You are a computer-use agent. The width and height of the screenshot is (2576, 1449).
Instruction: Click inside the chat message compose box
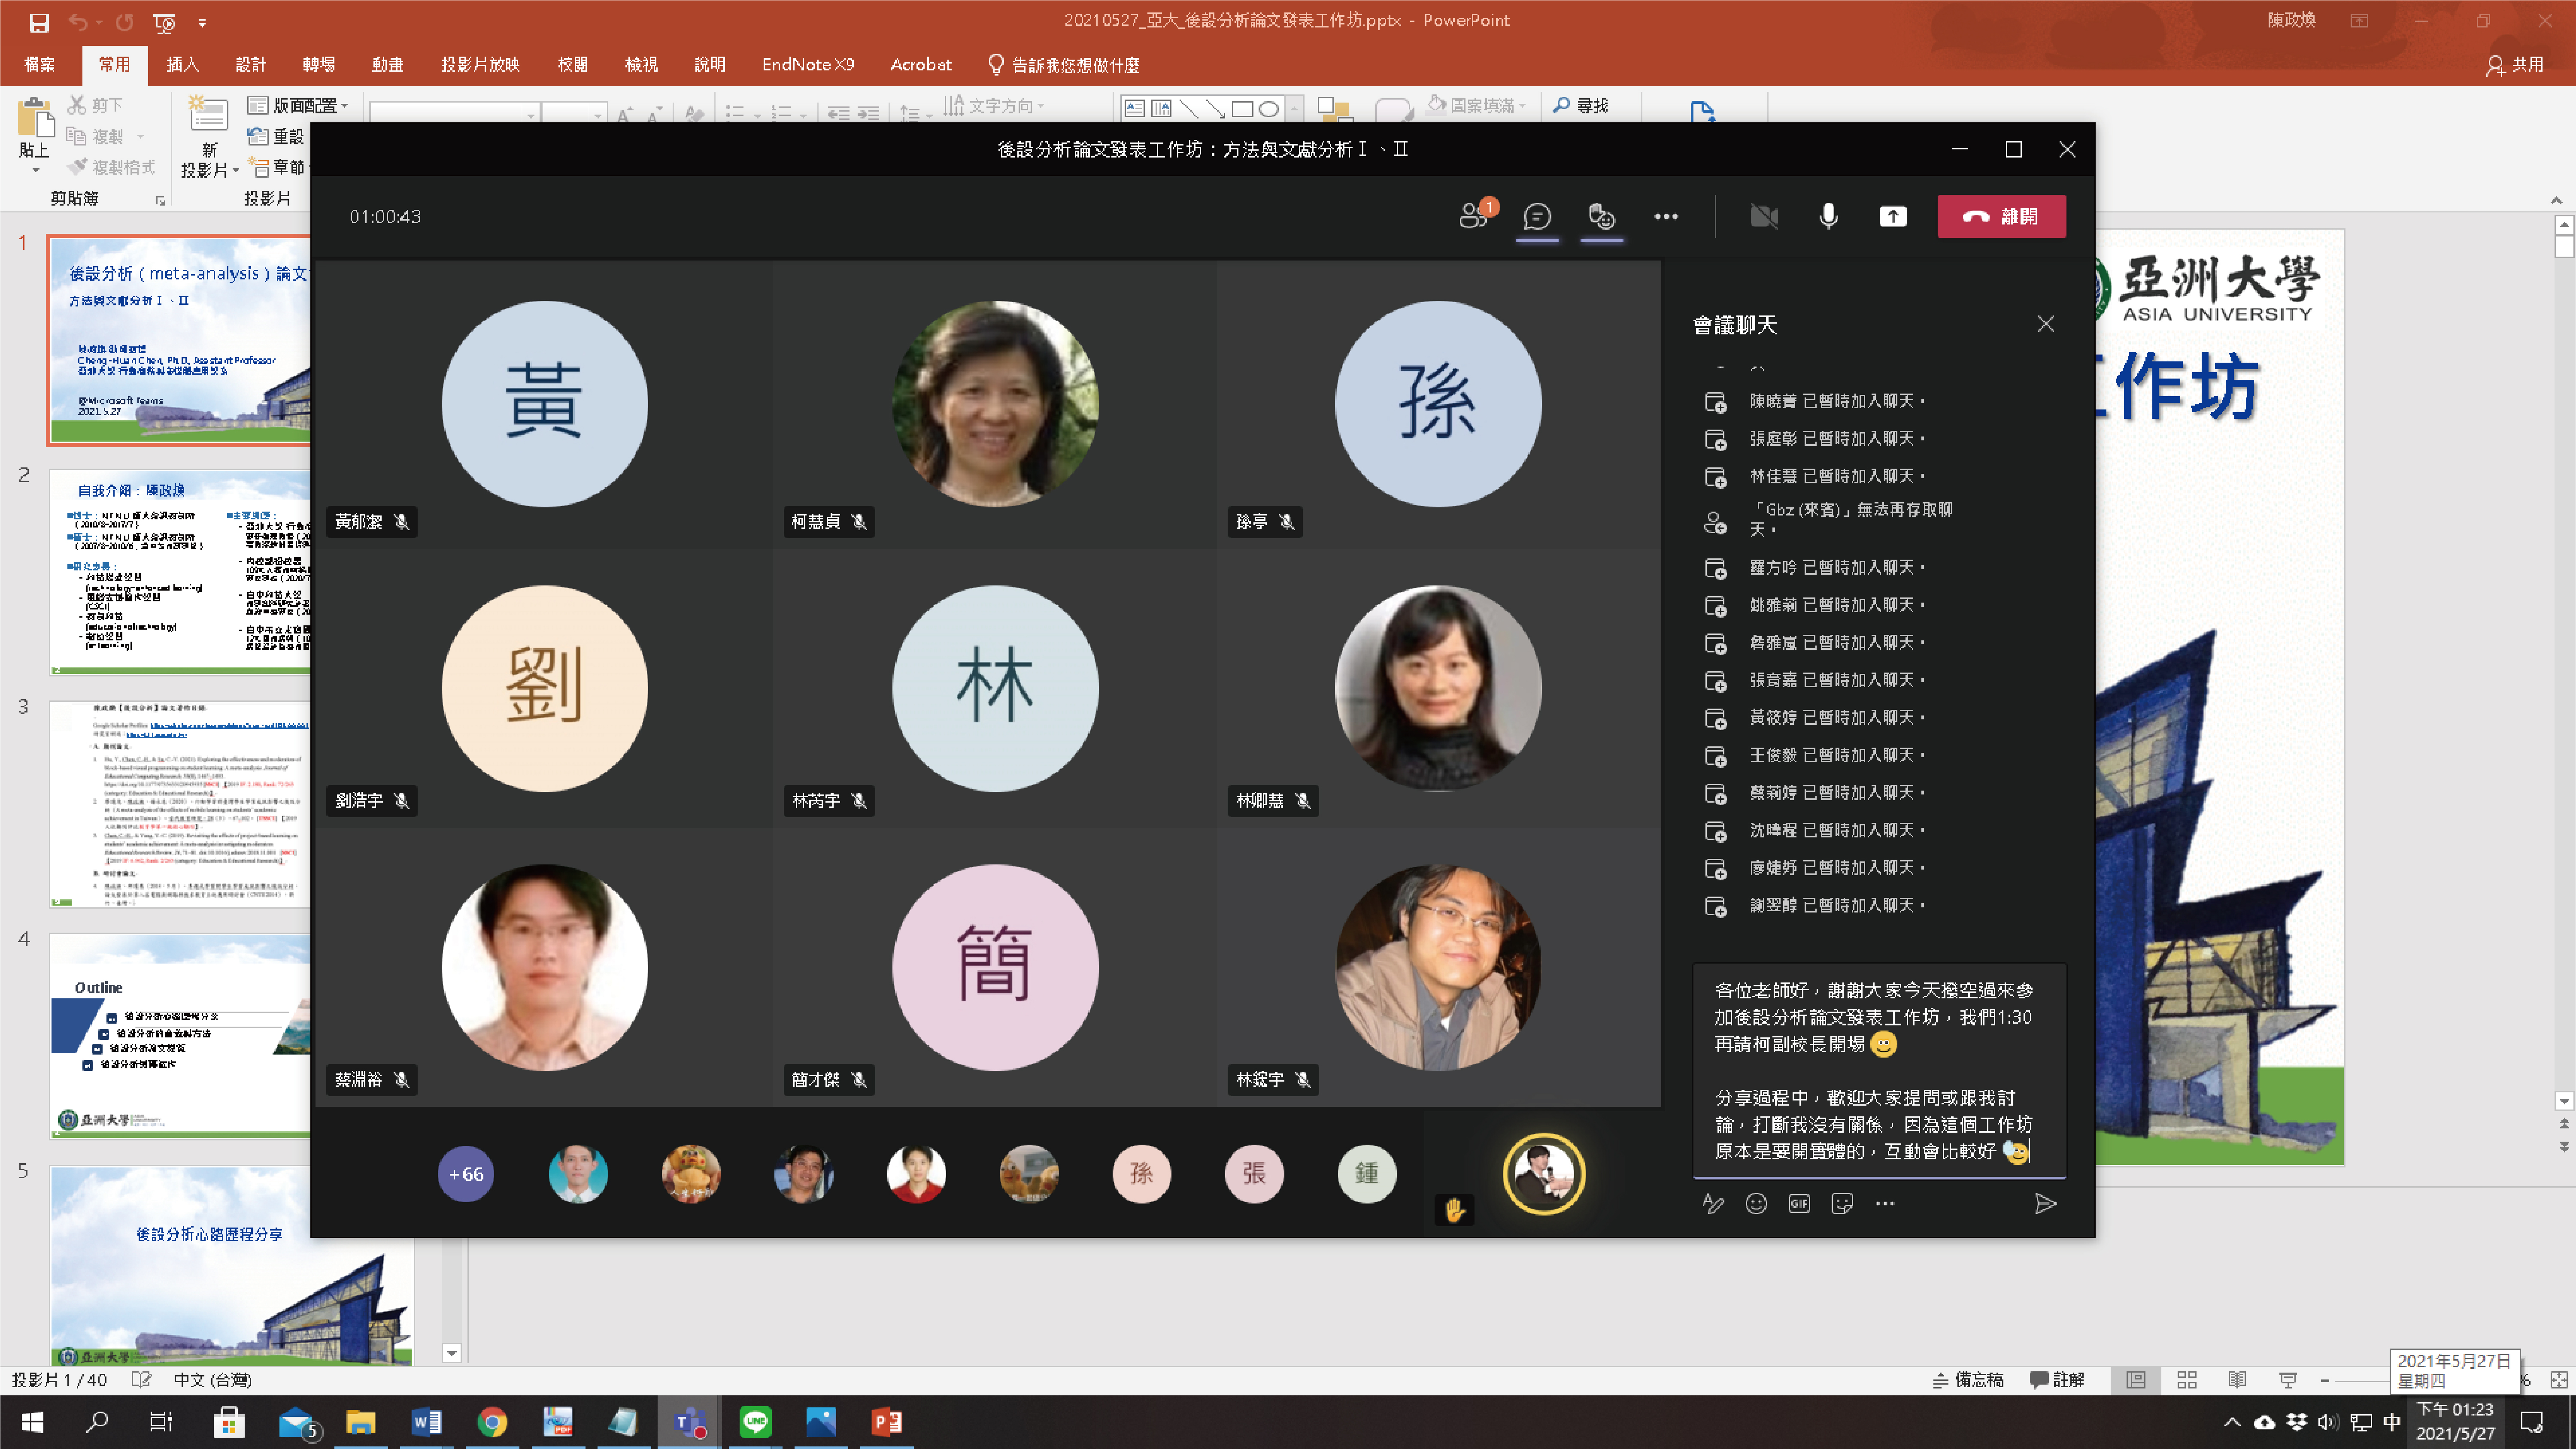(x=1879, y=1070)
